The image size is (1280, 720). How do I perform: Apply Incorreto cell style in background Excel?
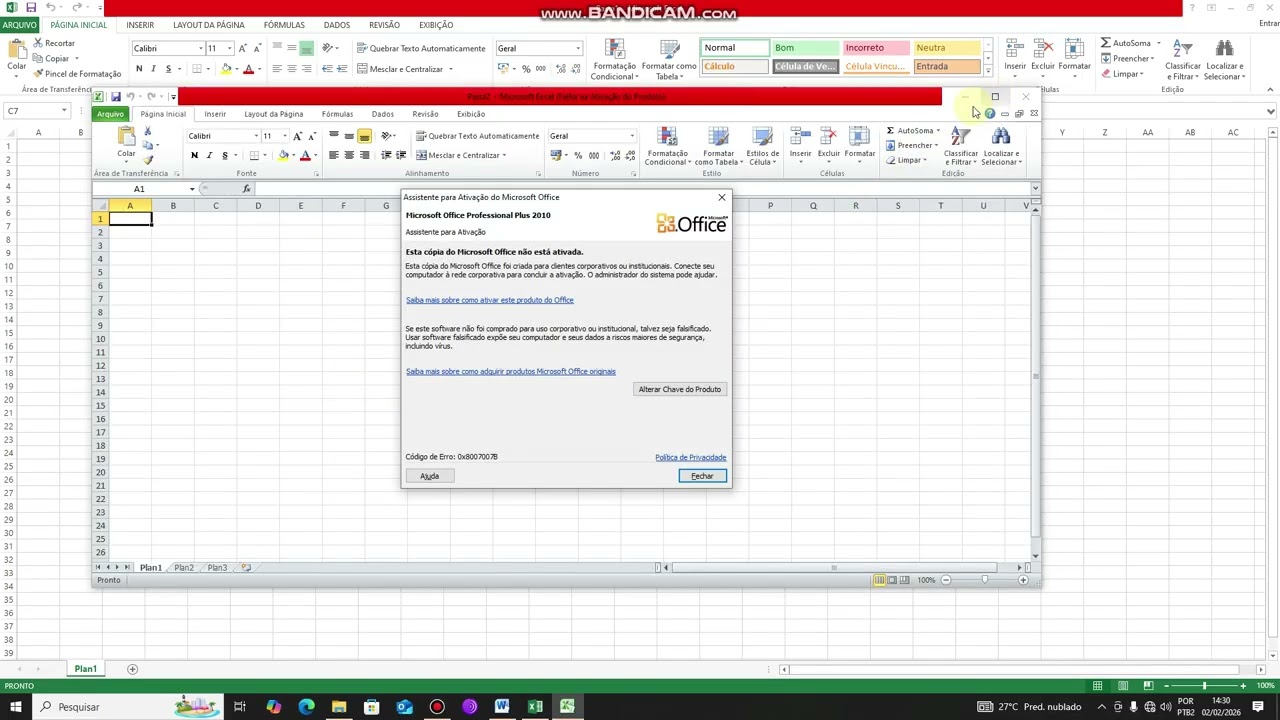click(876, 48)
